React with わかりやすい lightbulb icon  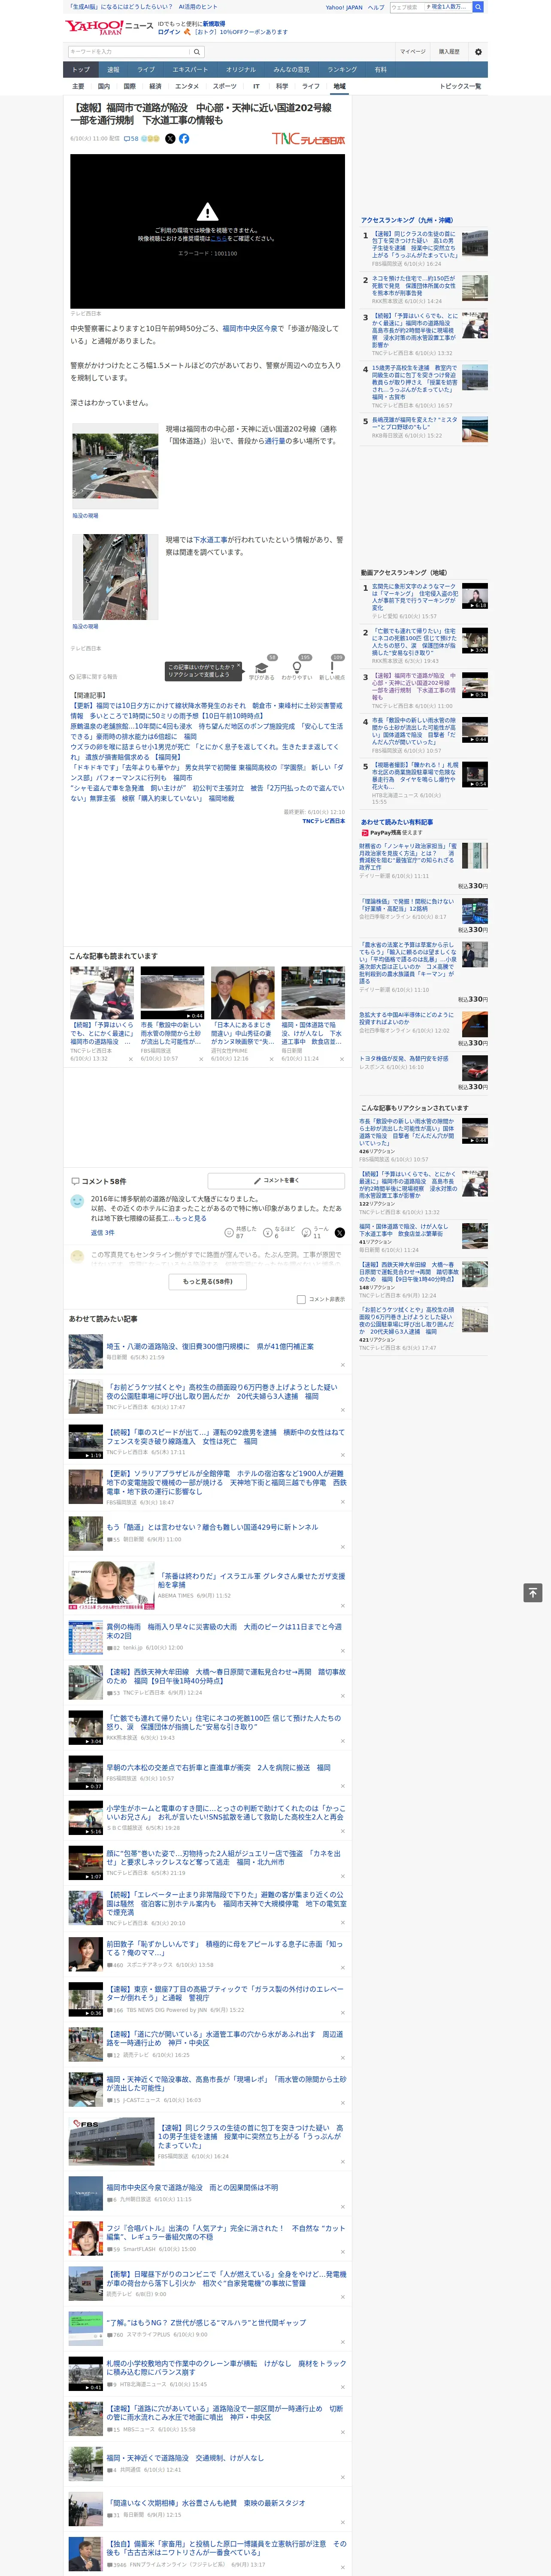297,668
